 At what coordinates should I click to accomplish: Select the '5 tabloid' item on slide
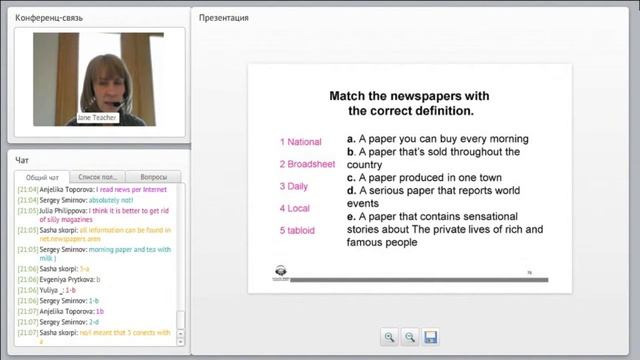(297, 230)
